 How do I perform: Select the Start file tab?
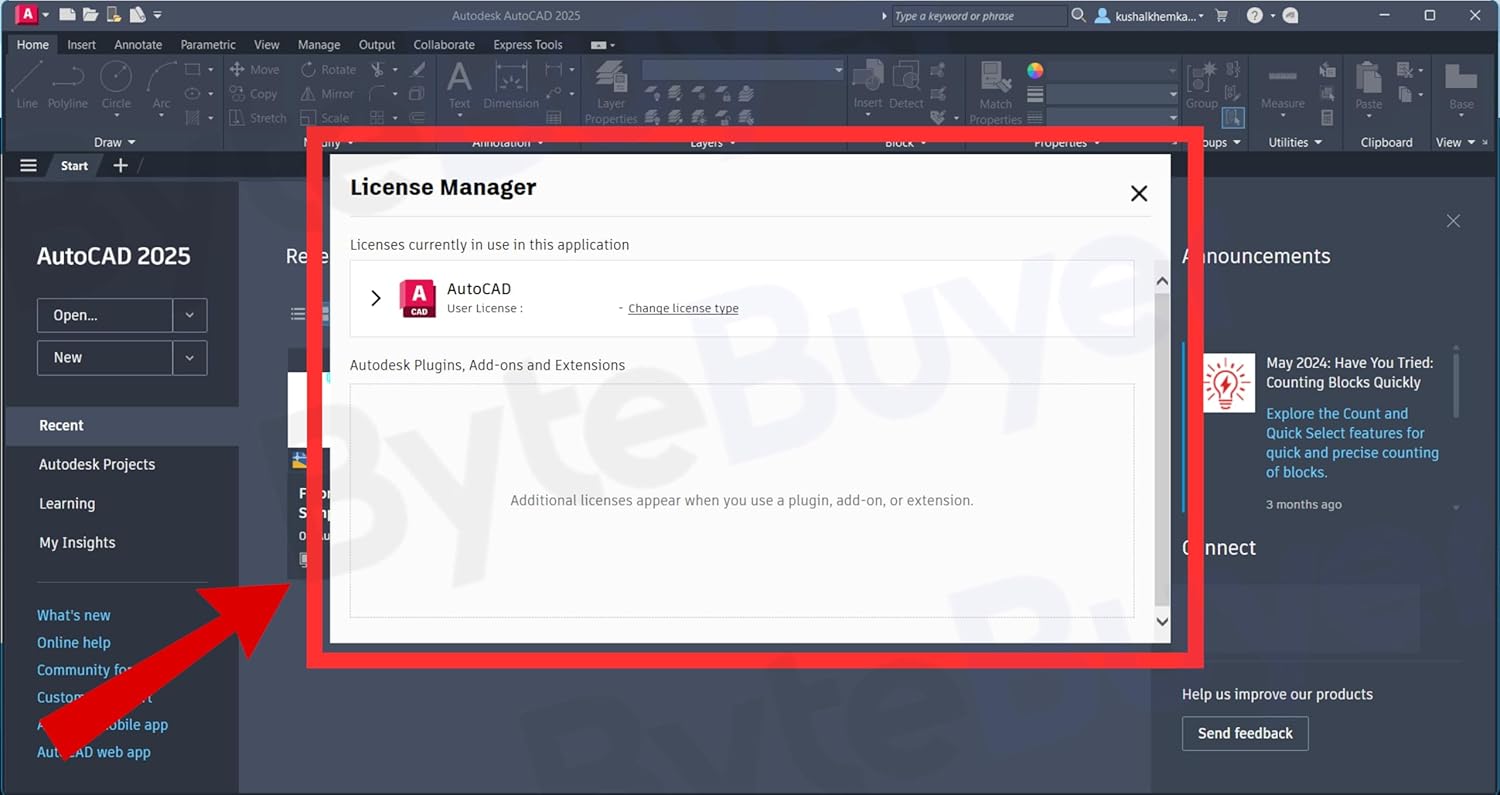coord(74,166)
